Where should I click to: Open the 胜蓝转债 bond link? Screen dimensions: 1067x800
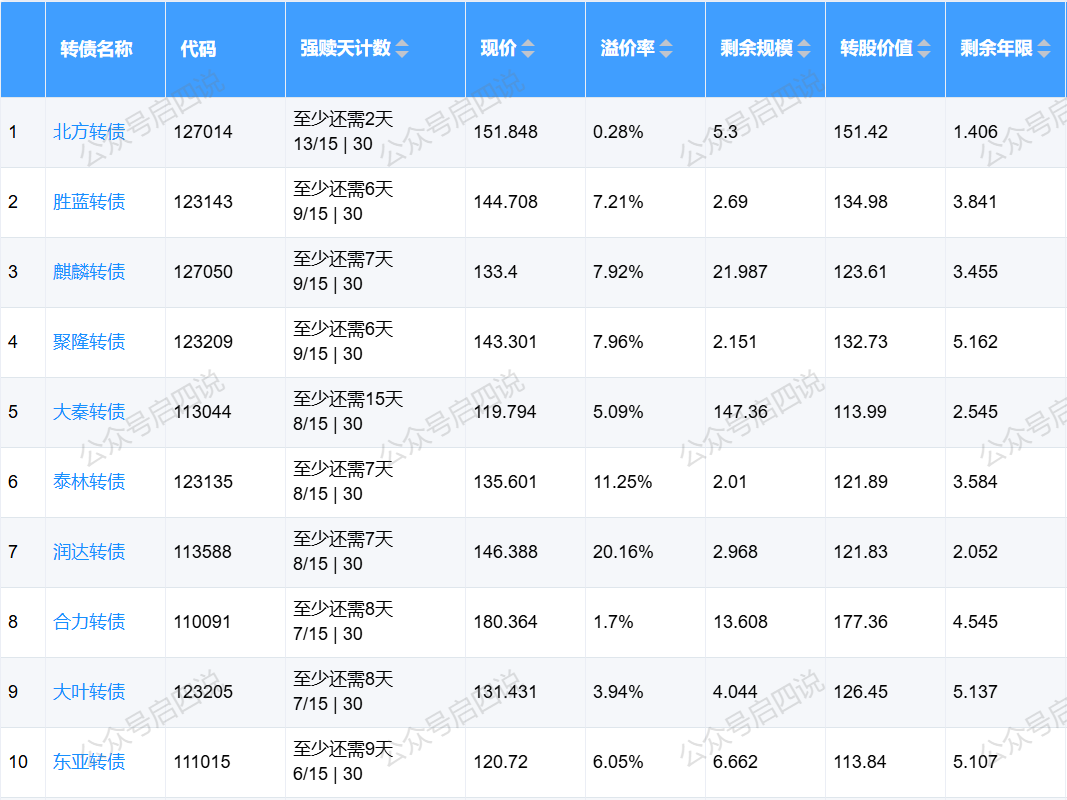point(89,202)
